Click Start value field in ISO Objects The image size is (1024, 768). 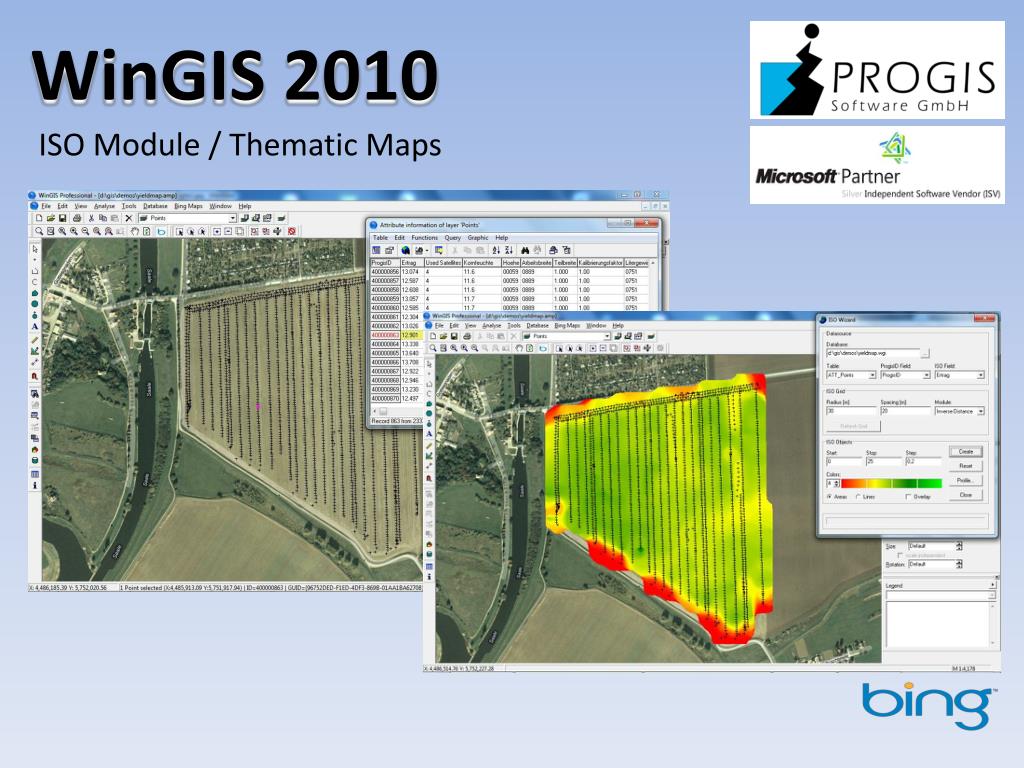coord(844,461)
